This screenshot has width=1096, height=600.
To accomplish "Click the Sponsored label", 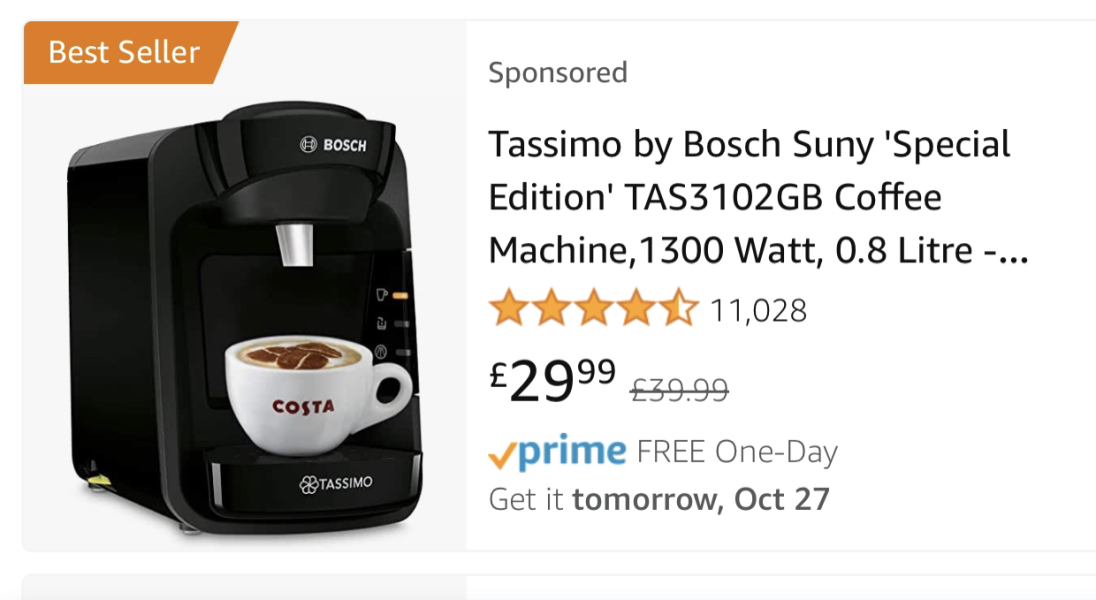I will coord(557,73).
